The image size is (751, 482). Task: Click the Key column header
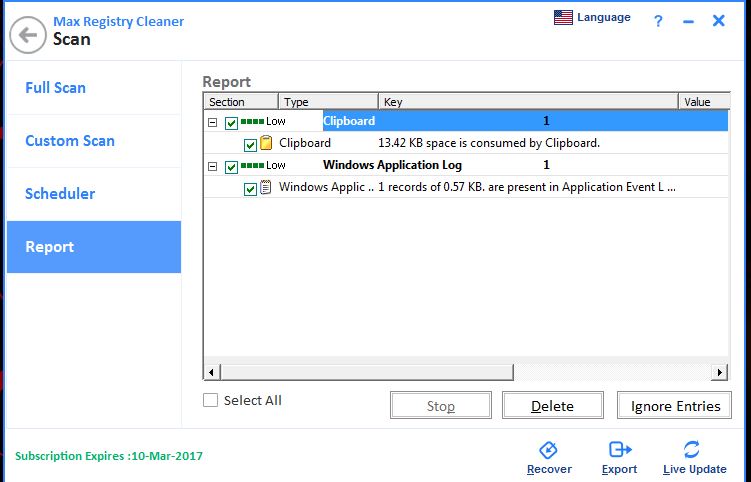click(x=528, y=102)
